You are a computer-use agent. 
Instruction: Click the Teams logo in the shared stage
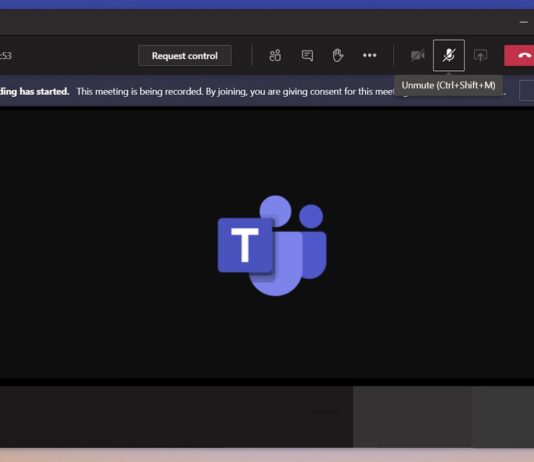(x=272, y=245)
